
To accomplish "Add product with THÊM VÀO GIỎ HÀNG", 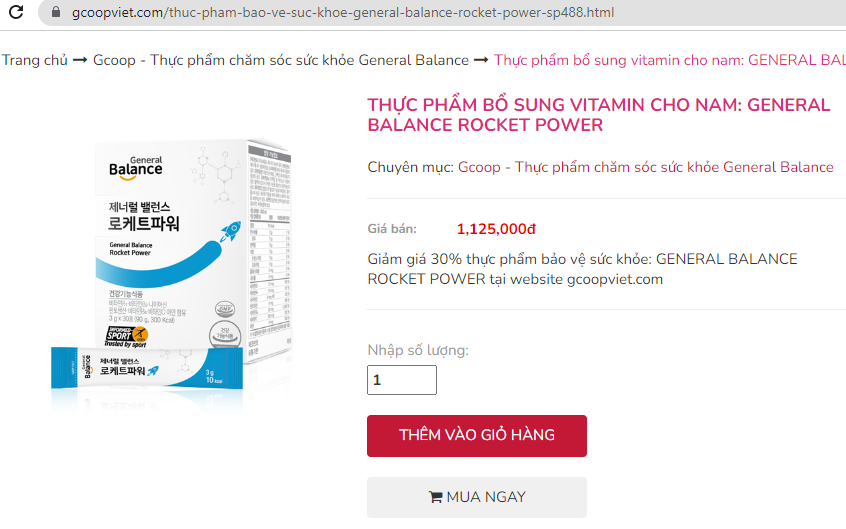I will [x=477, y=436].
